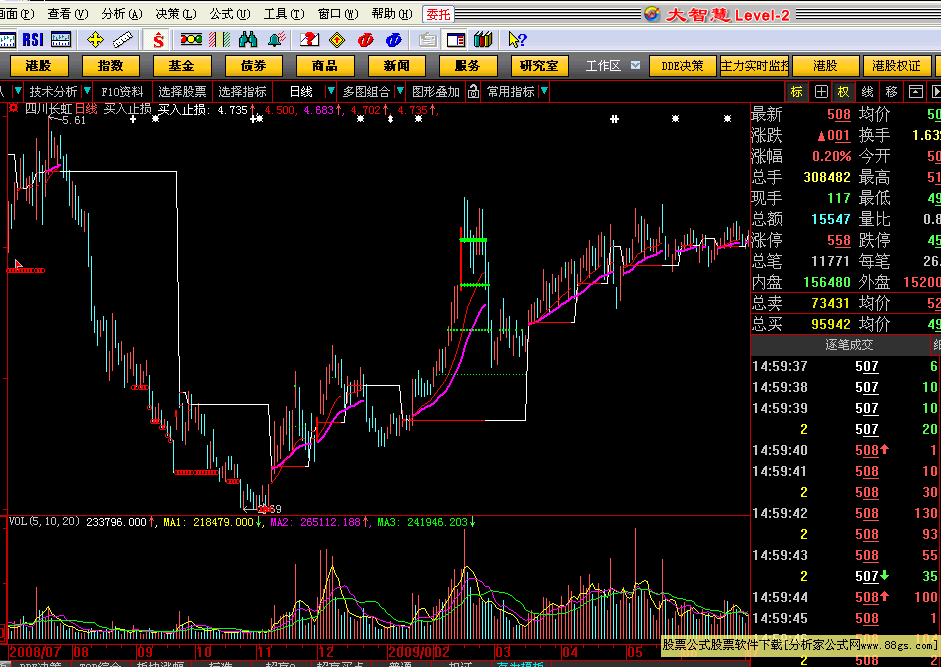Open the 窗口(W) menu
Screen dimensions: 941x667
pos(338,14)
